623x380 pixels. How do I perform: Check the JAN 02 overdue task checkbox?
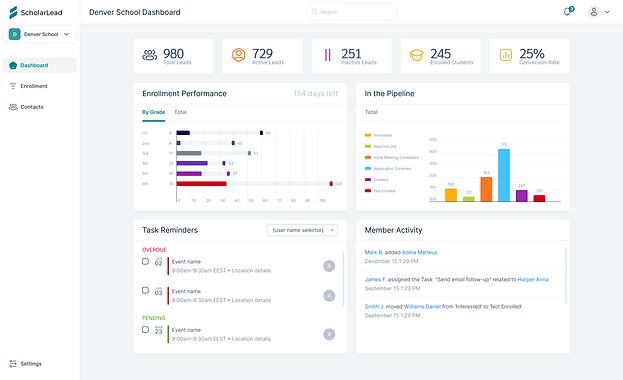pyautogui.click(x=145, y=262)
